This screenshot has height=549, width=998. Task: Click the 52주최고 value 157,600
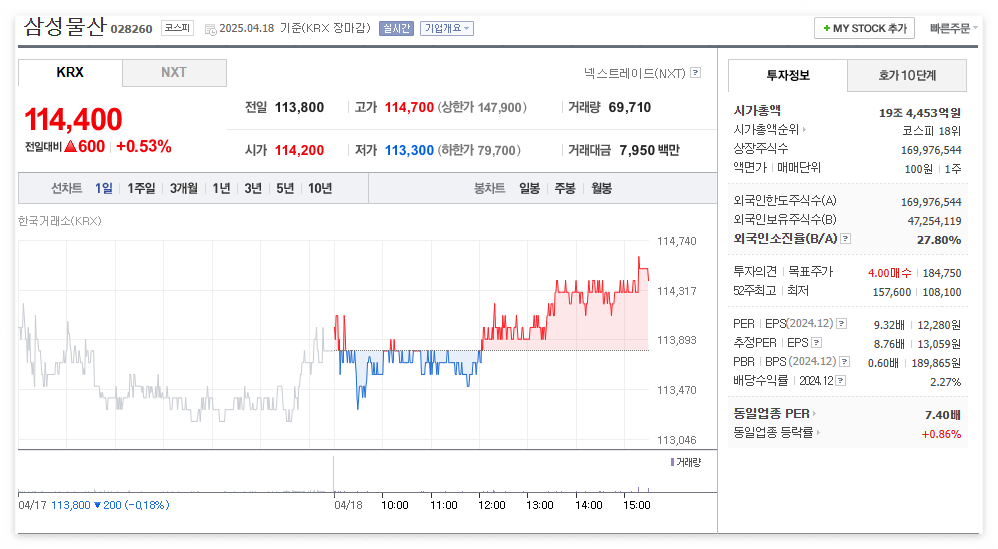click(x=892, y=292)
